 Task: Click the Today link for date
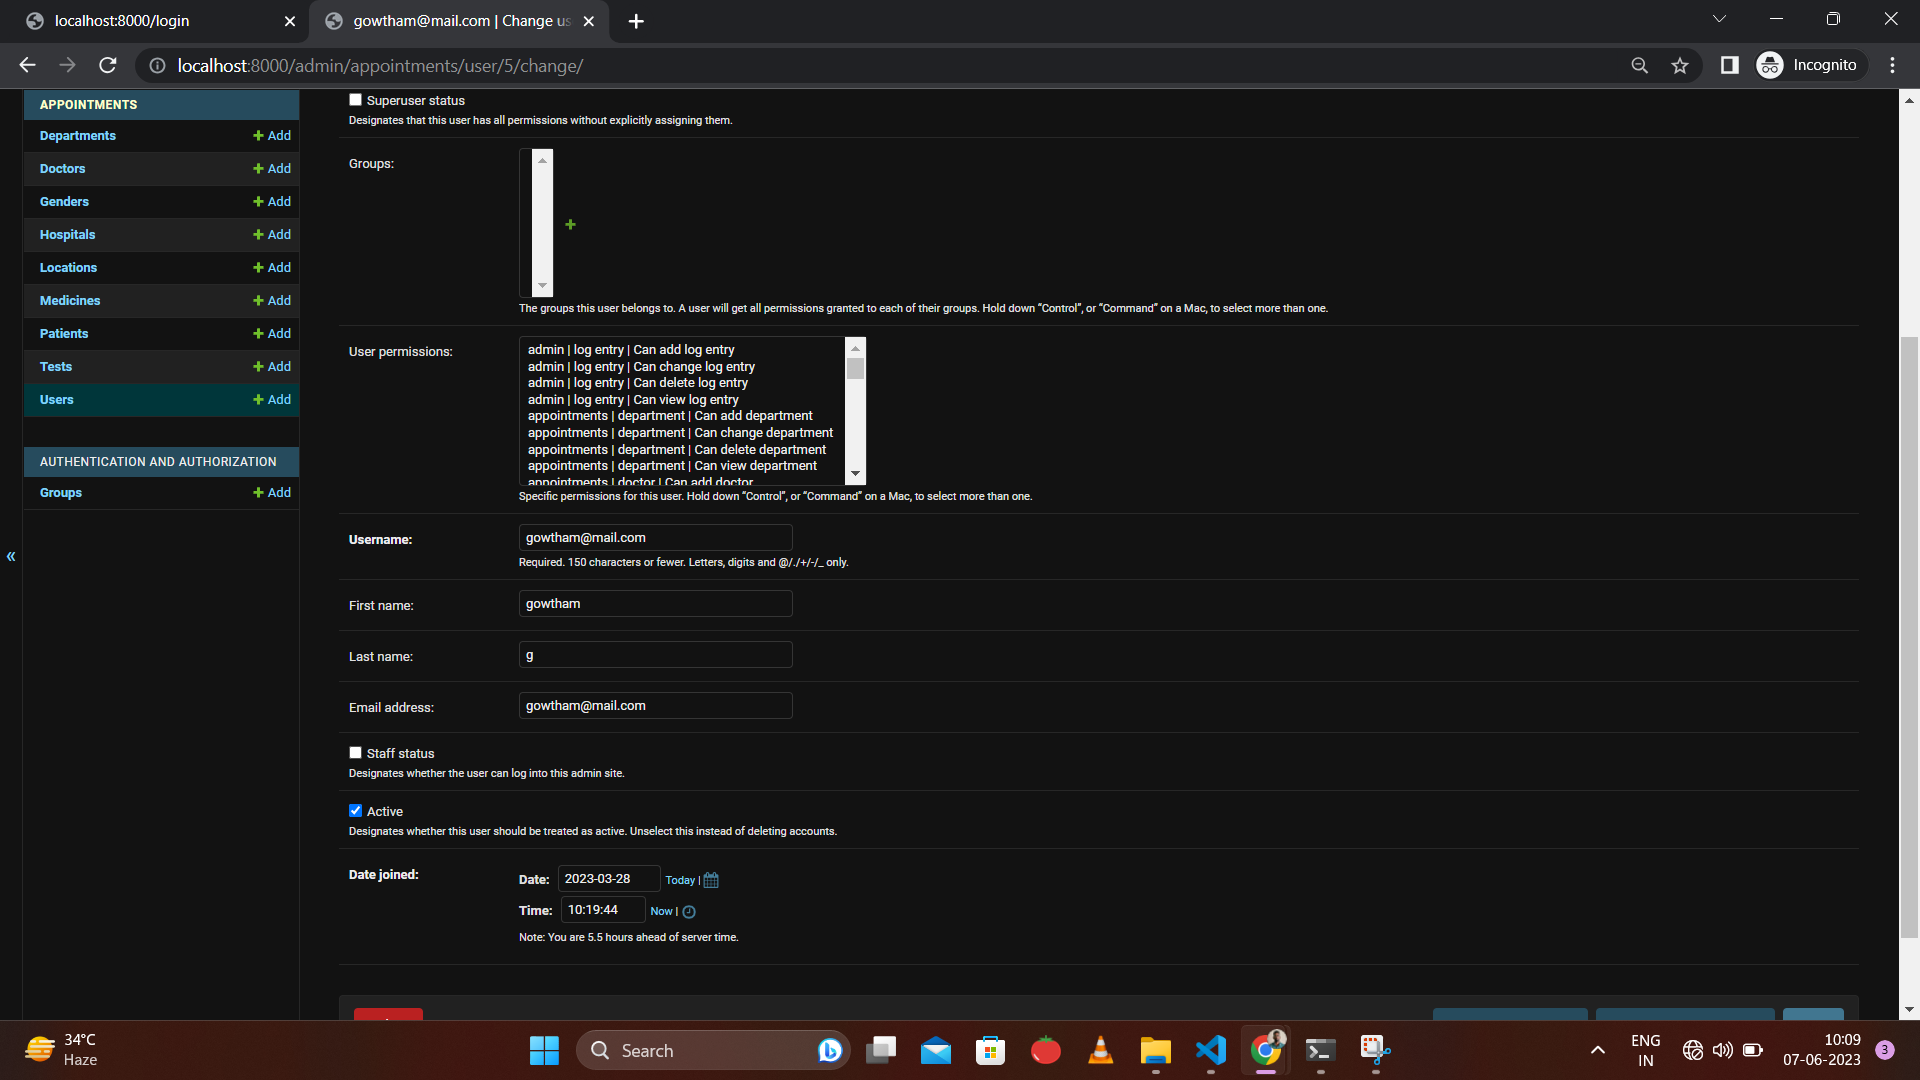[680, 880]
